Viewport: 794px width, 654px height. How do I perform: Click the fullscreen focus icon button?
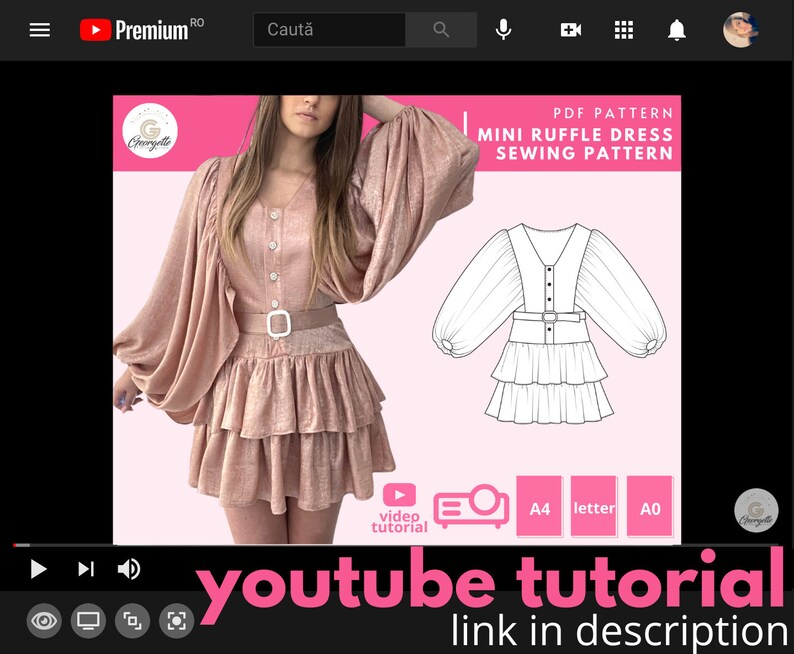pyautogui.click(x=177, y=621)
